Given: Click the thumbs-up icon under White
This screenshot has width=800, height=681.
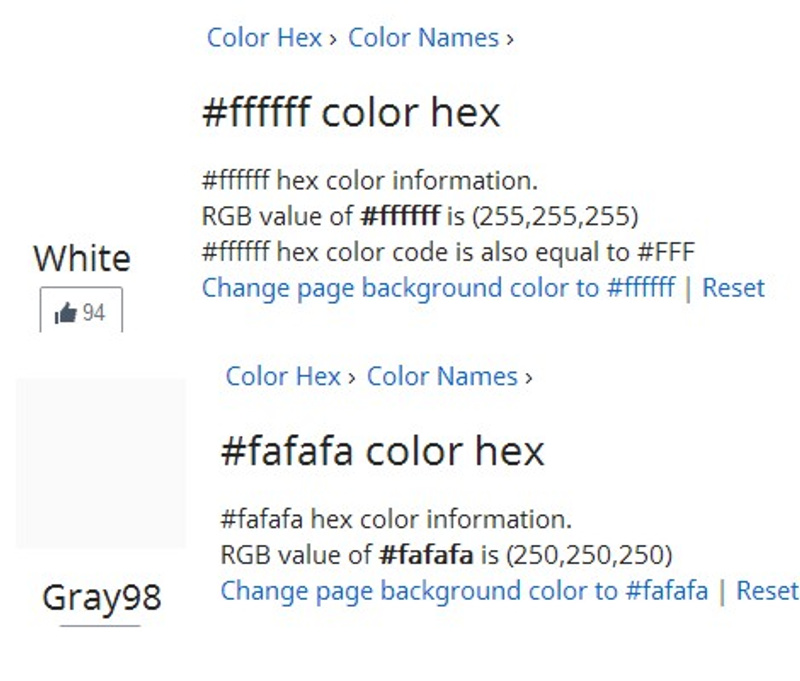Looking at the screenshot, I should pos(67,314).
